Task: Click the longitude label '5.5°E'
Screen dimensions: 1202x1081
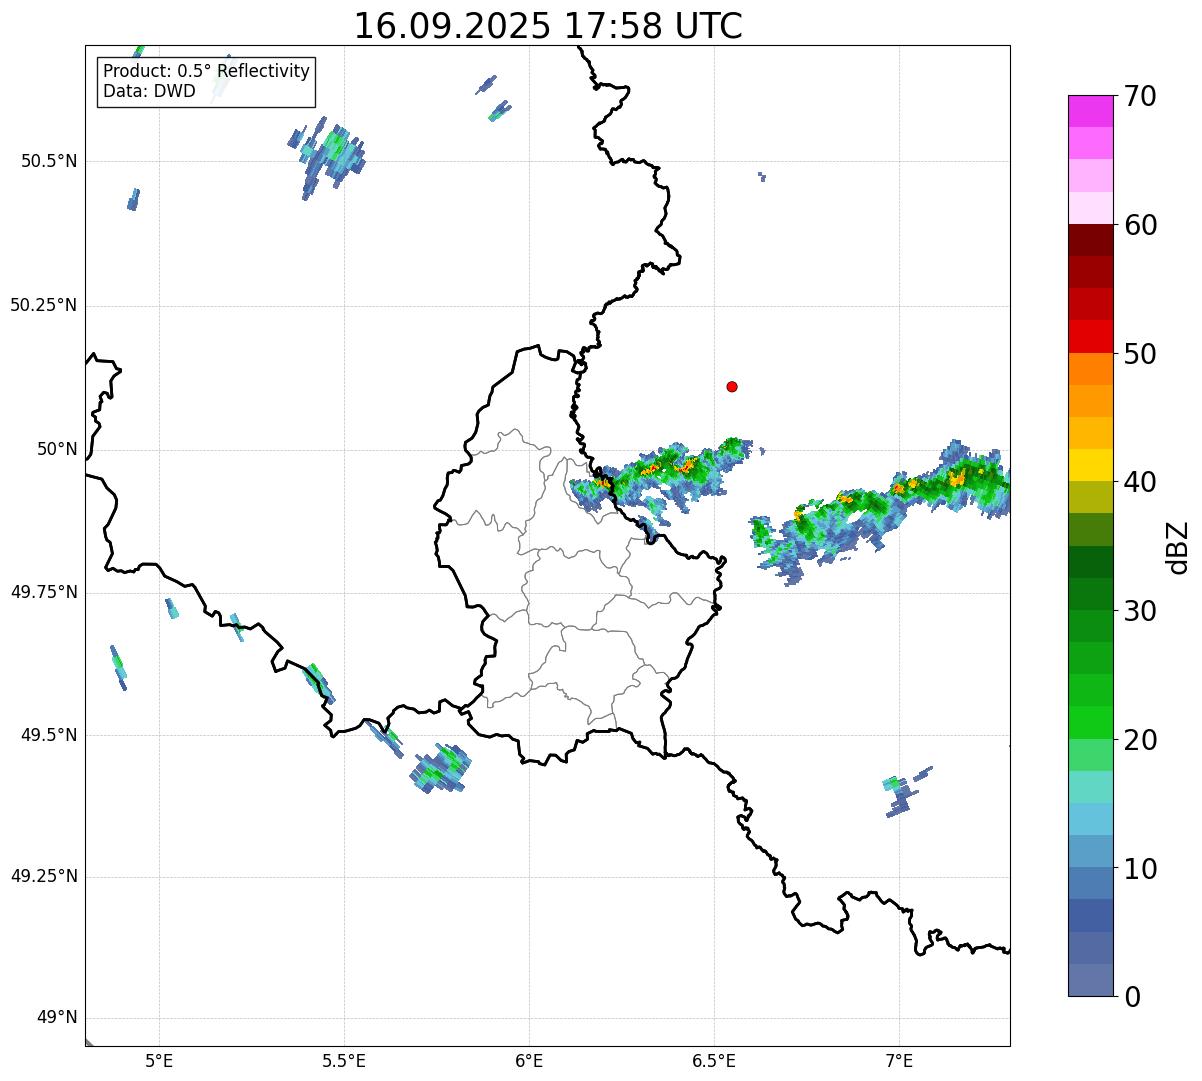Action: [x=344, y=1060]
